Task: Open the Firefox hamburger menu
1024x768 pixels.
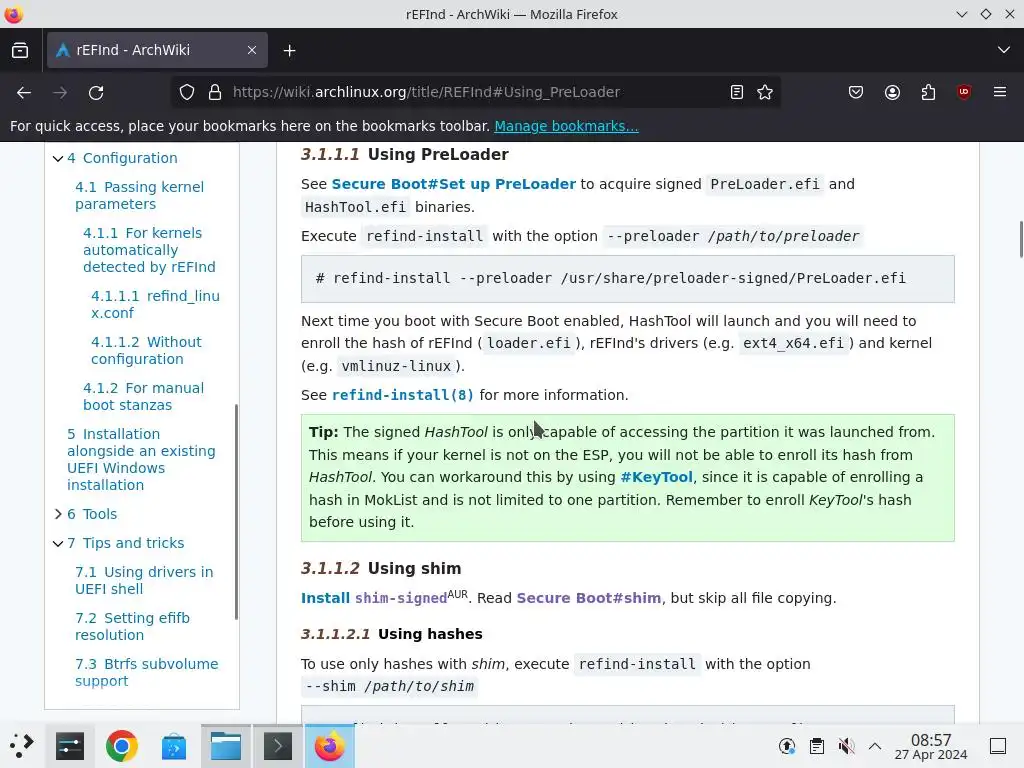Action: (1000, 93)
